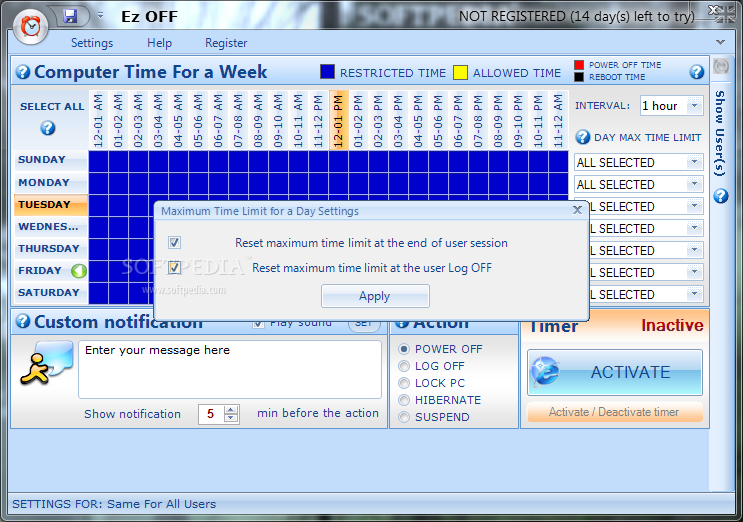Click the notification minutes value field

click(x=211, y=414)
